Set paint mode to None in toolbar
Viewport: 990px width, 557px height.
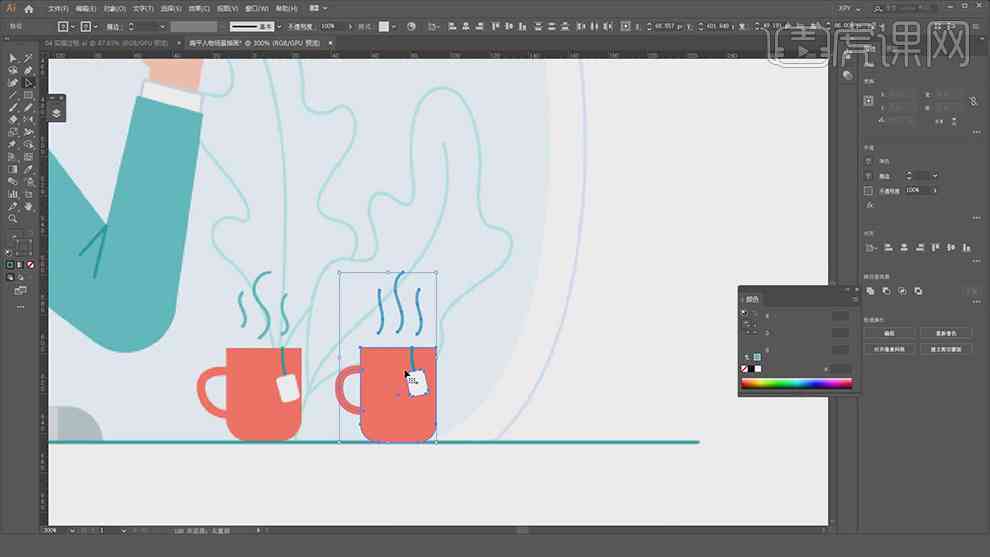(x=30, y=265)
